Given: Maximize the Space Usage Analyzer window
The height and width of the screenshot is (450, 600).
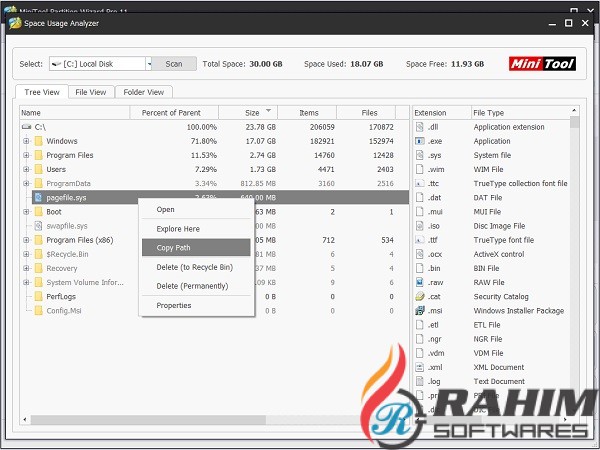Looking at the screenshot, I should point(569,23).
